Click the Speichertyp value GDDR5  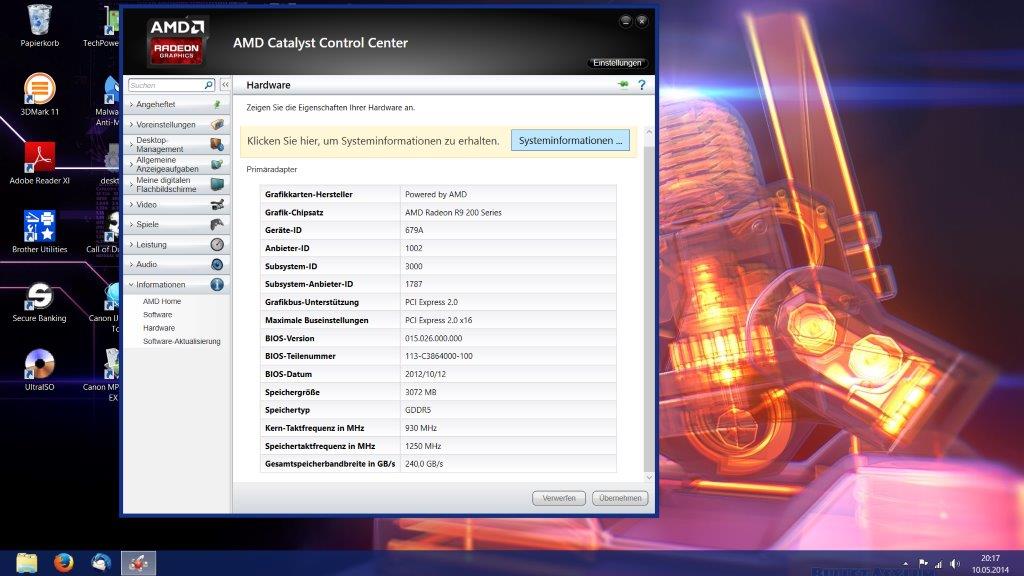click(x=418, y=410)
